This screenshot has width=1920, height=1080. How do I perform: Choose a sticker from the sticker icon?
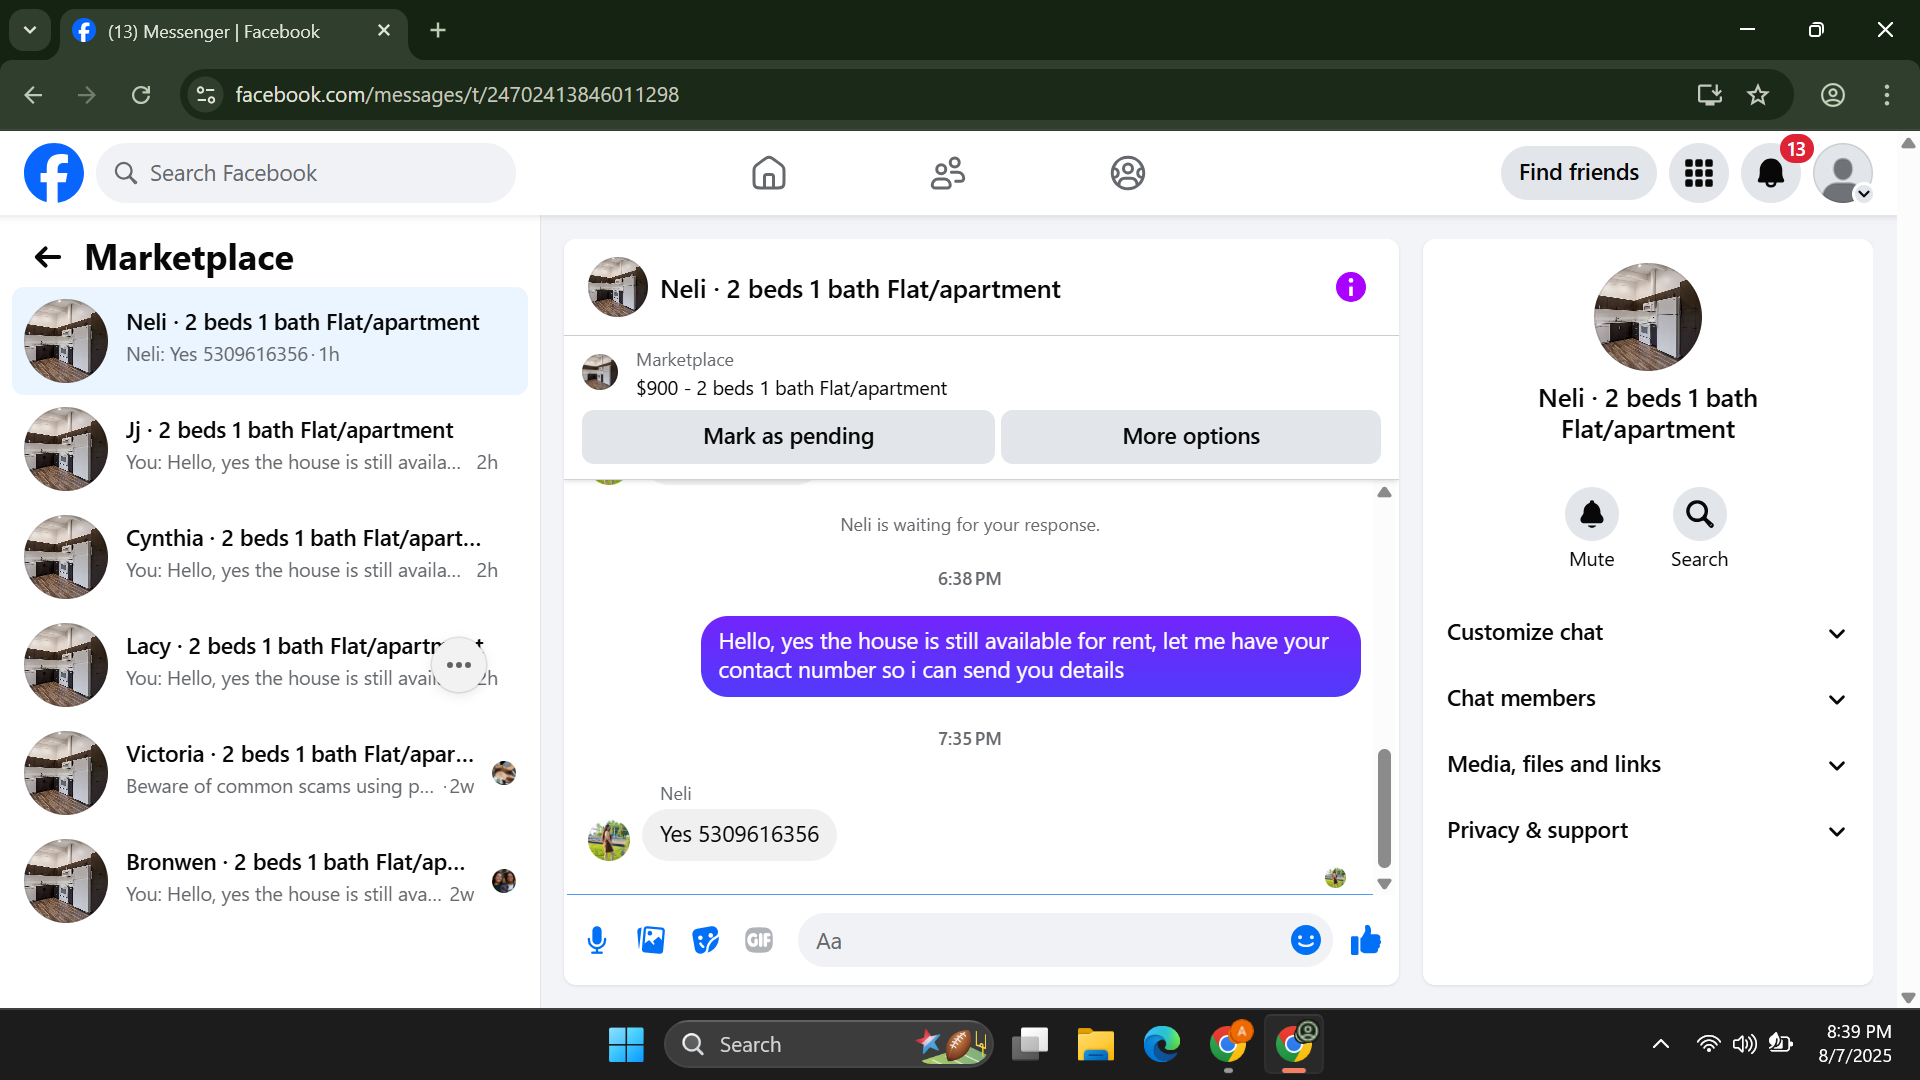[705, 941]
